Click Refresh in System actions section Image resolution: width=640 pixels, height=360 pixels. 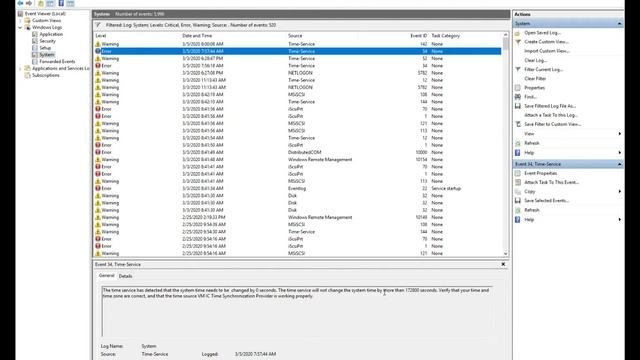(532, 143)
